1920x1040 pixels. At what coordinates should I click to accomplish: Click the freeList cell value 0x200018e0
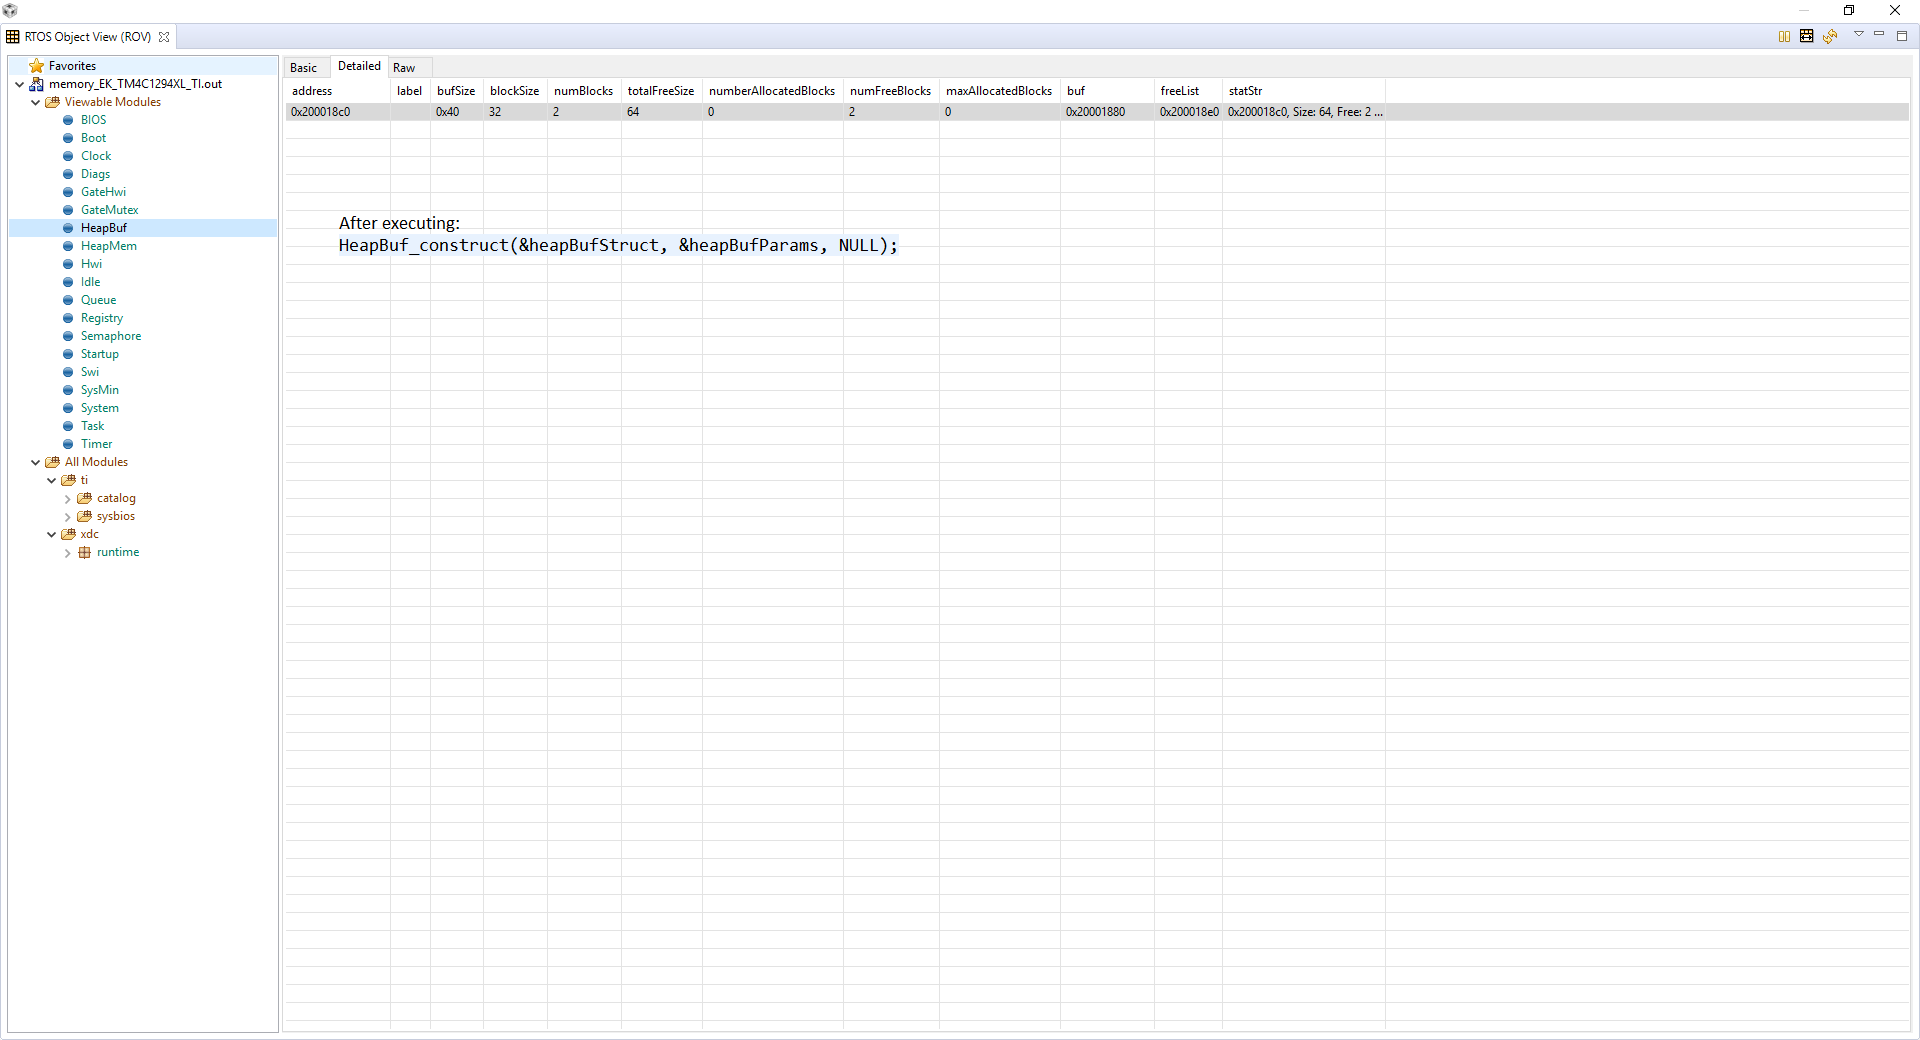coord(1189,112)
